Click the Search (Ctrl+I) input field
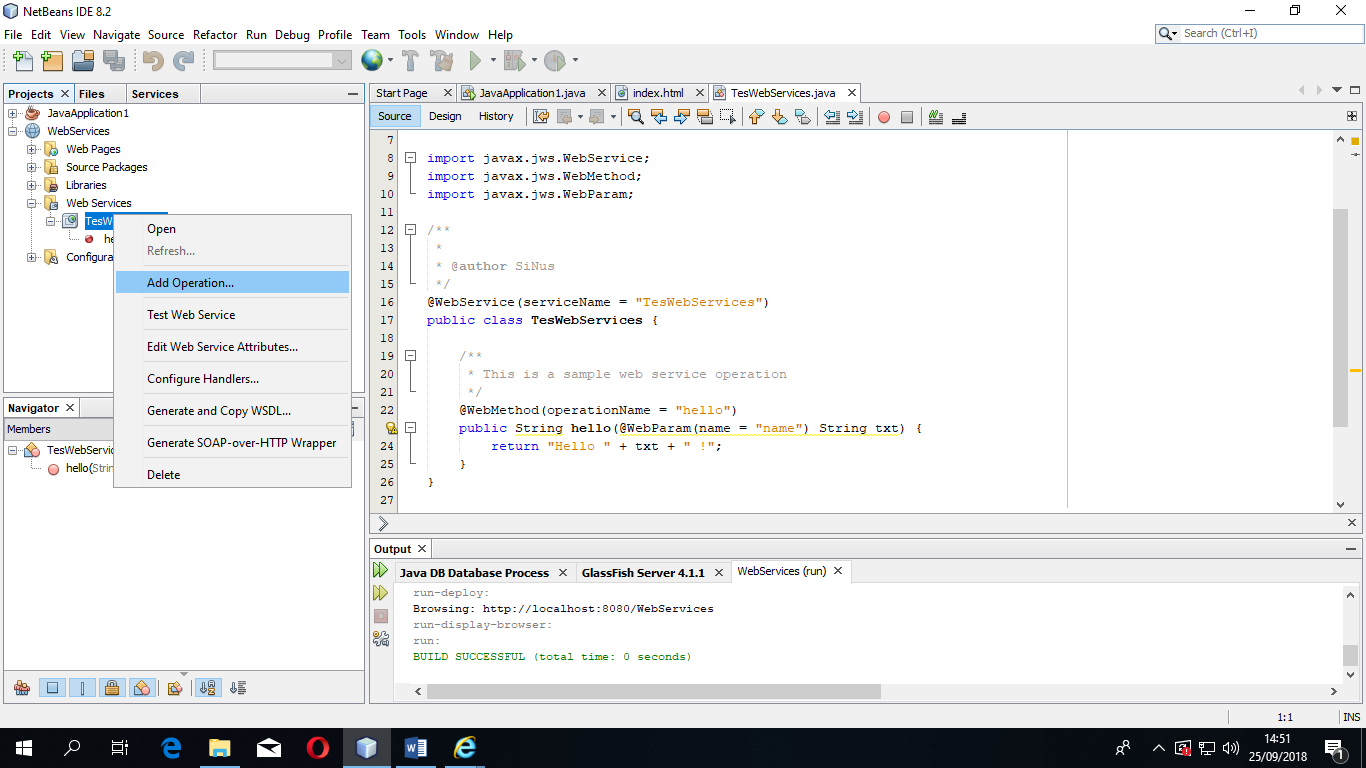Image resolution: width=1366 pixels, height=768 pixels. (1265, 33)
